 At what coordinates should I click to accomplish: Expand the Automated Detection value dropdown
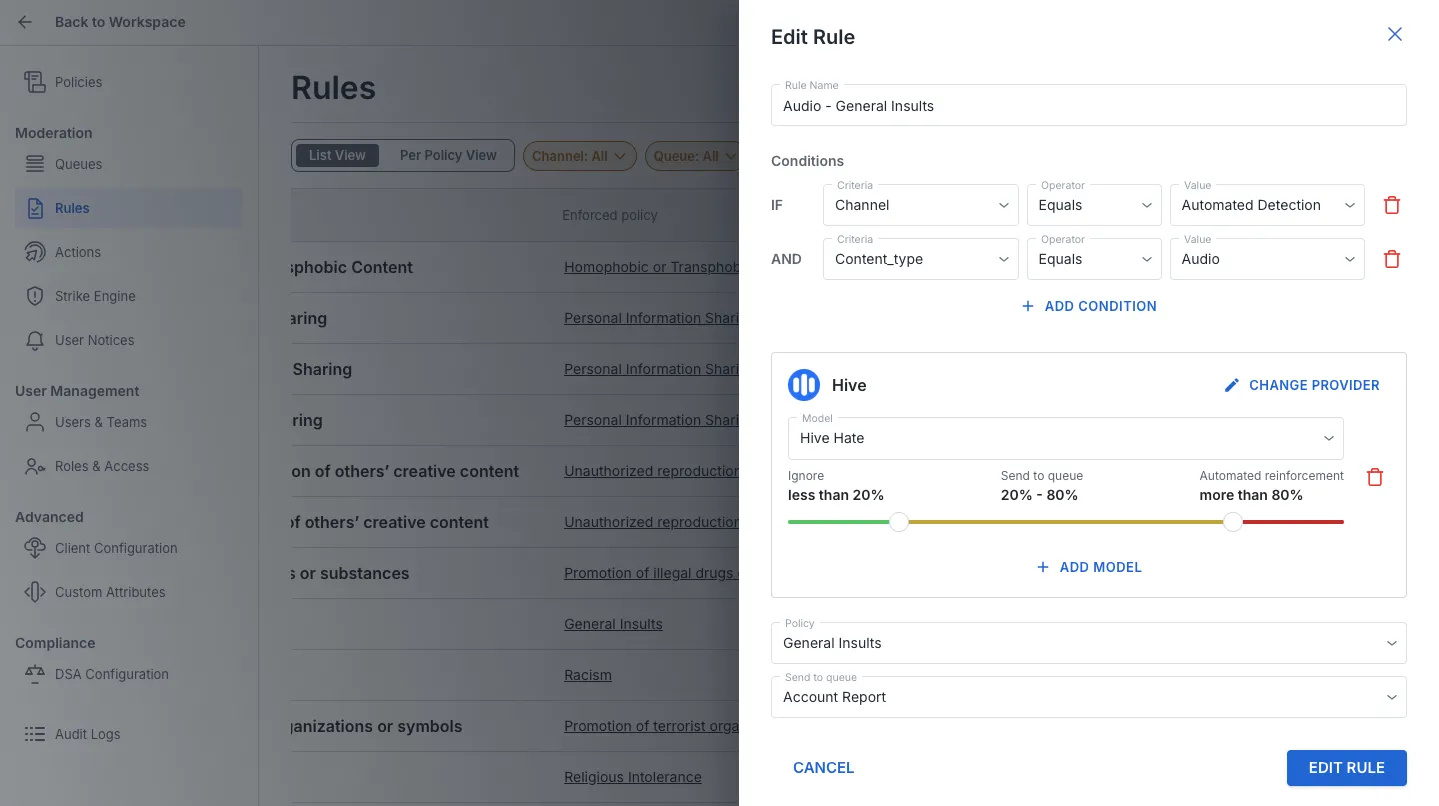tap(1267, 205)
